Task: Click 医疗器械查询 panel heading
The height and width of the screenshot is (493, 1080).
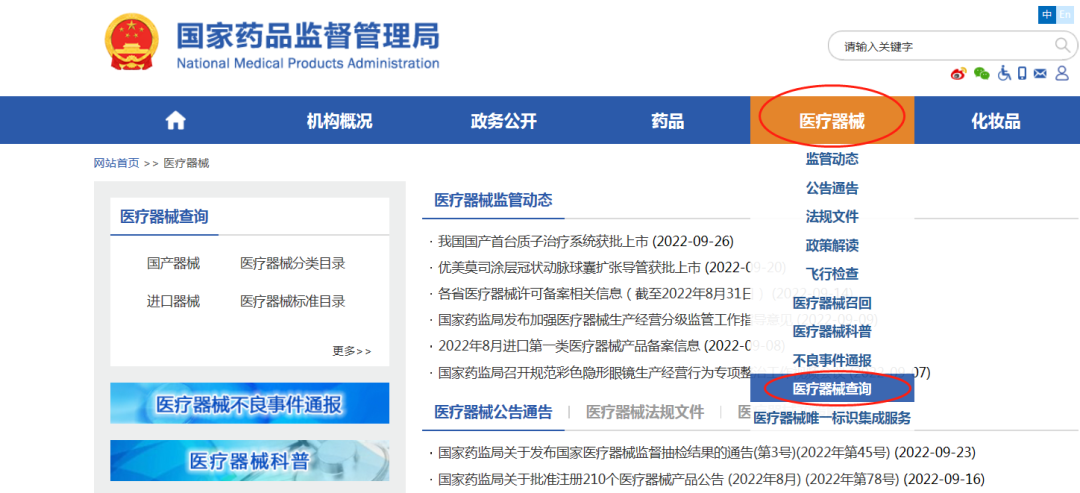Action: [164, 217]
